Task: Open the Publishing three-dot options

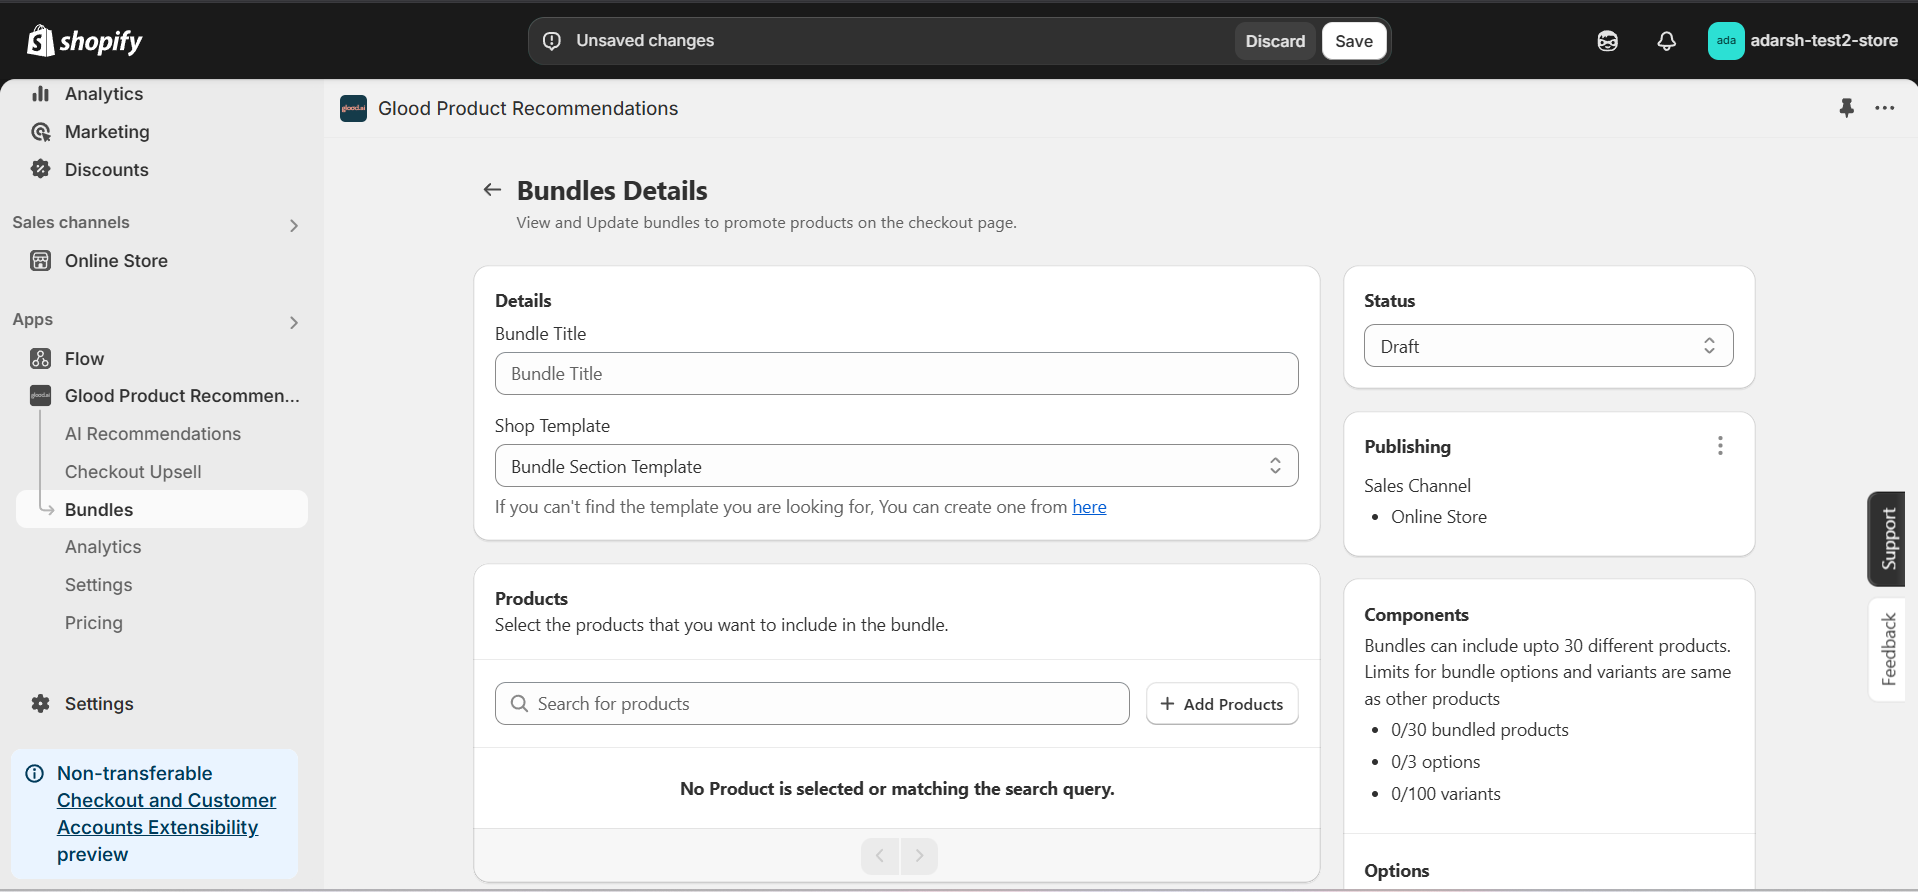Action: coord(1720,446)
